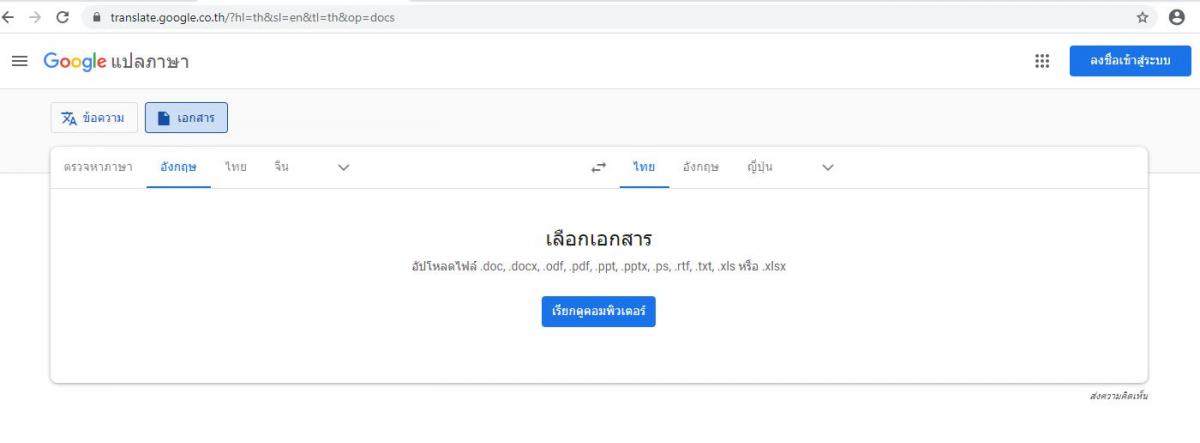Select จีน as source language

pos(282,167)
